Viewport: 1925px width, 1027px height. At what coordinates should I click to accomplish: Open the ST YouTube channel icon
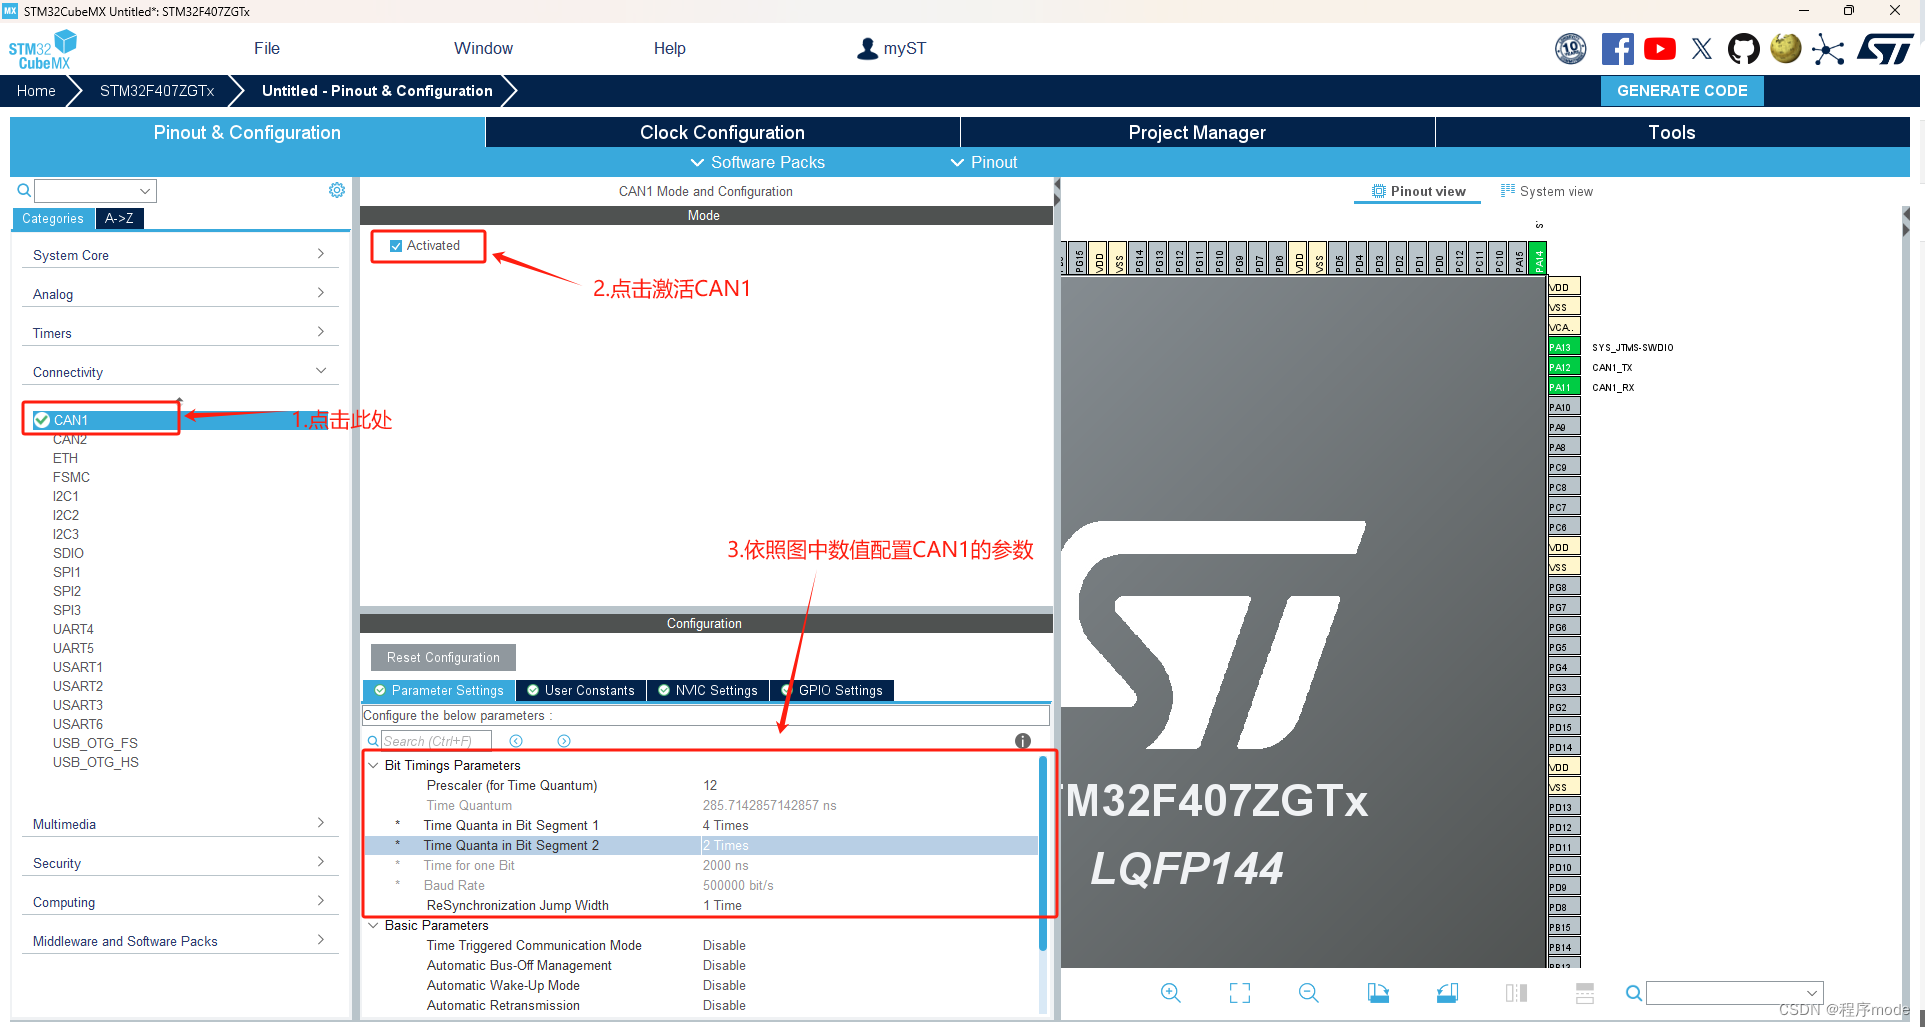pyautogui.click(x=1660, y=48)
